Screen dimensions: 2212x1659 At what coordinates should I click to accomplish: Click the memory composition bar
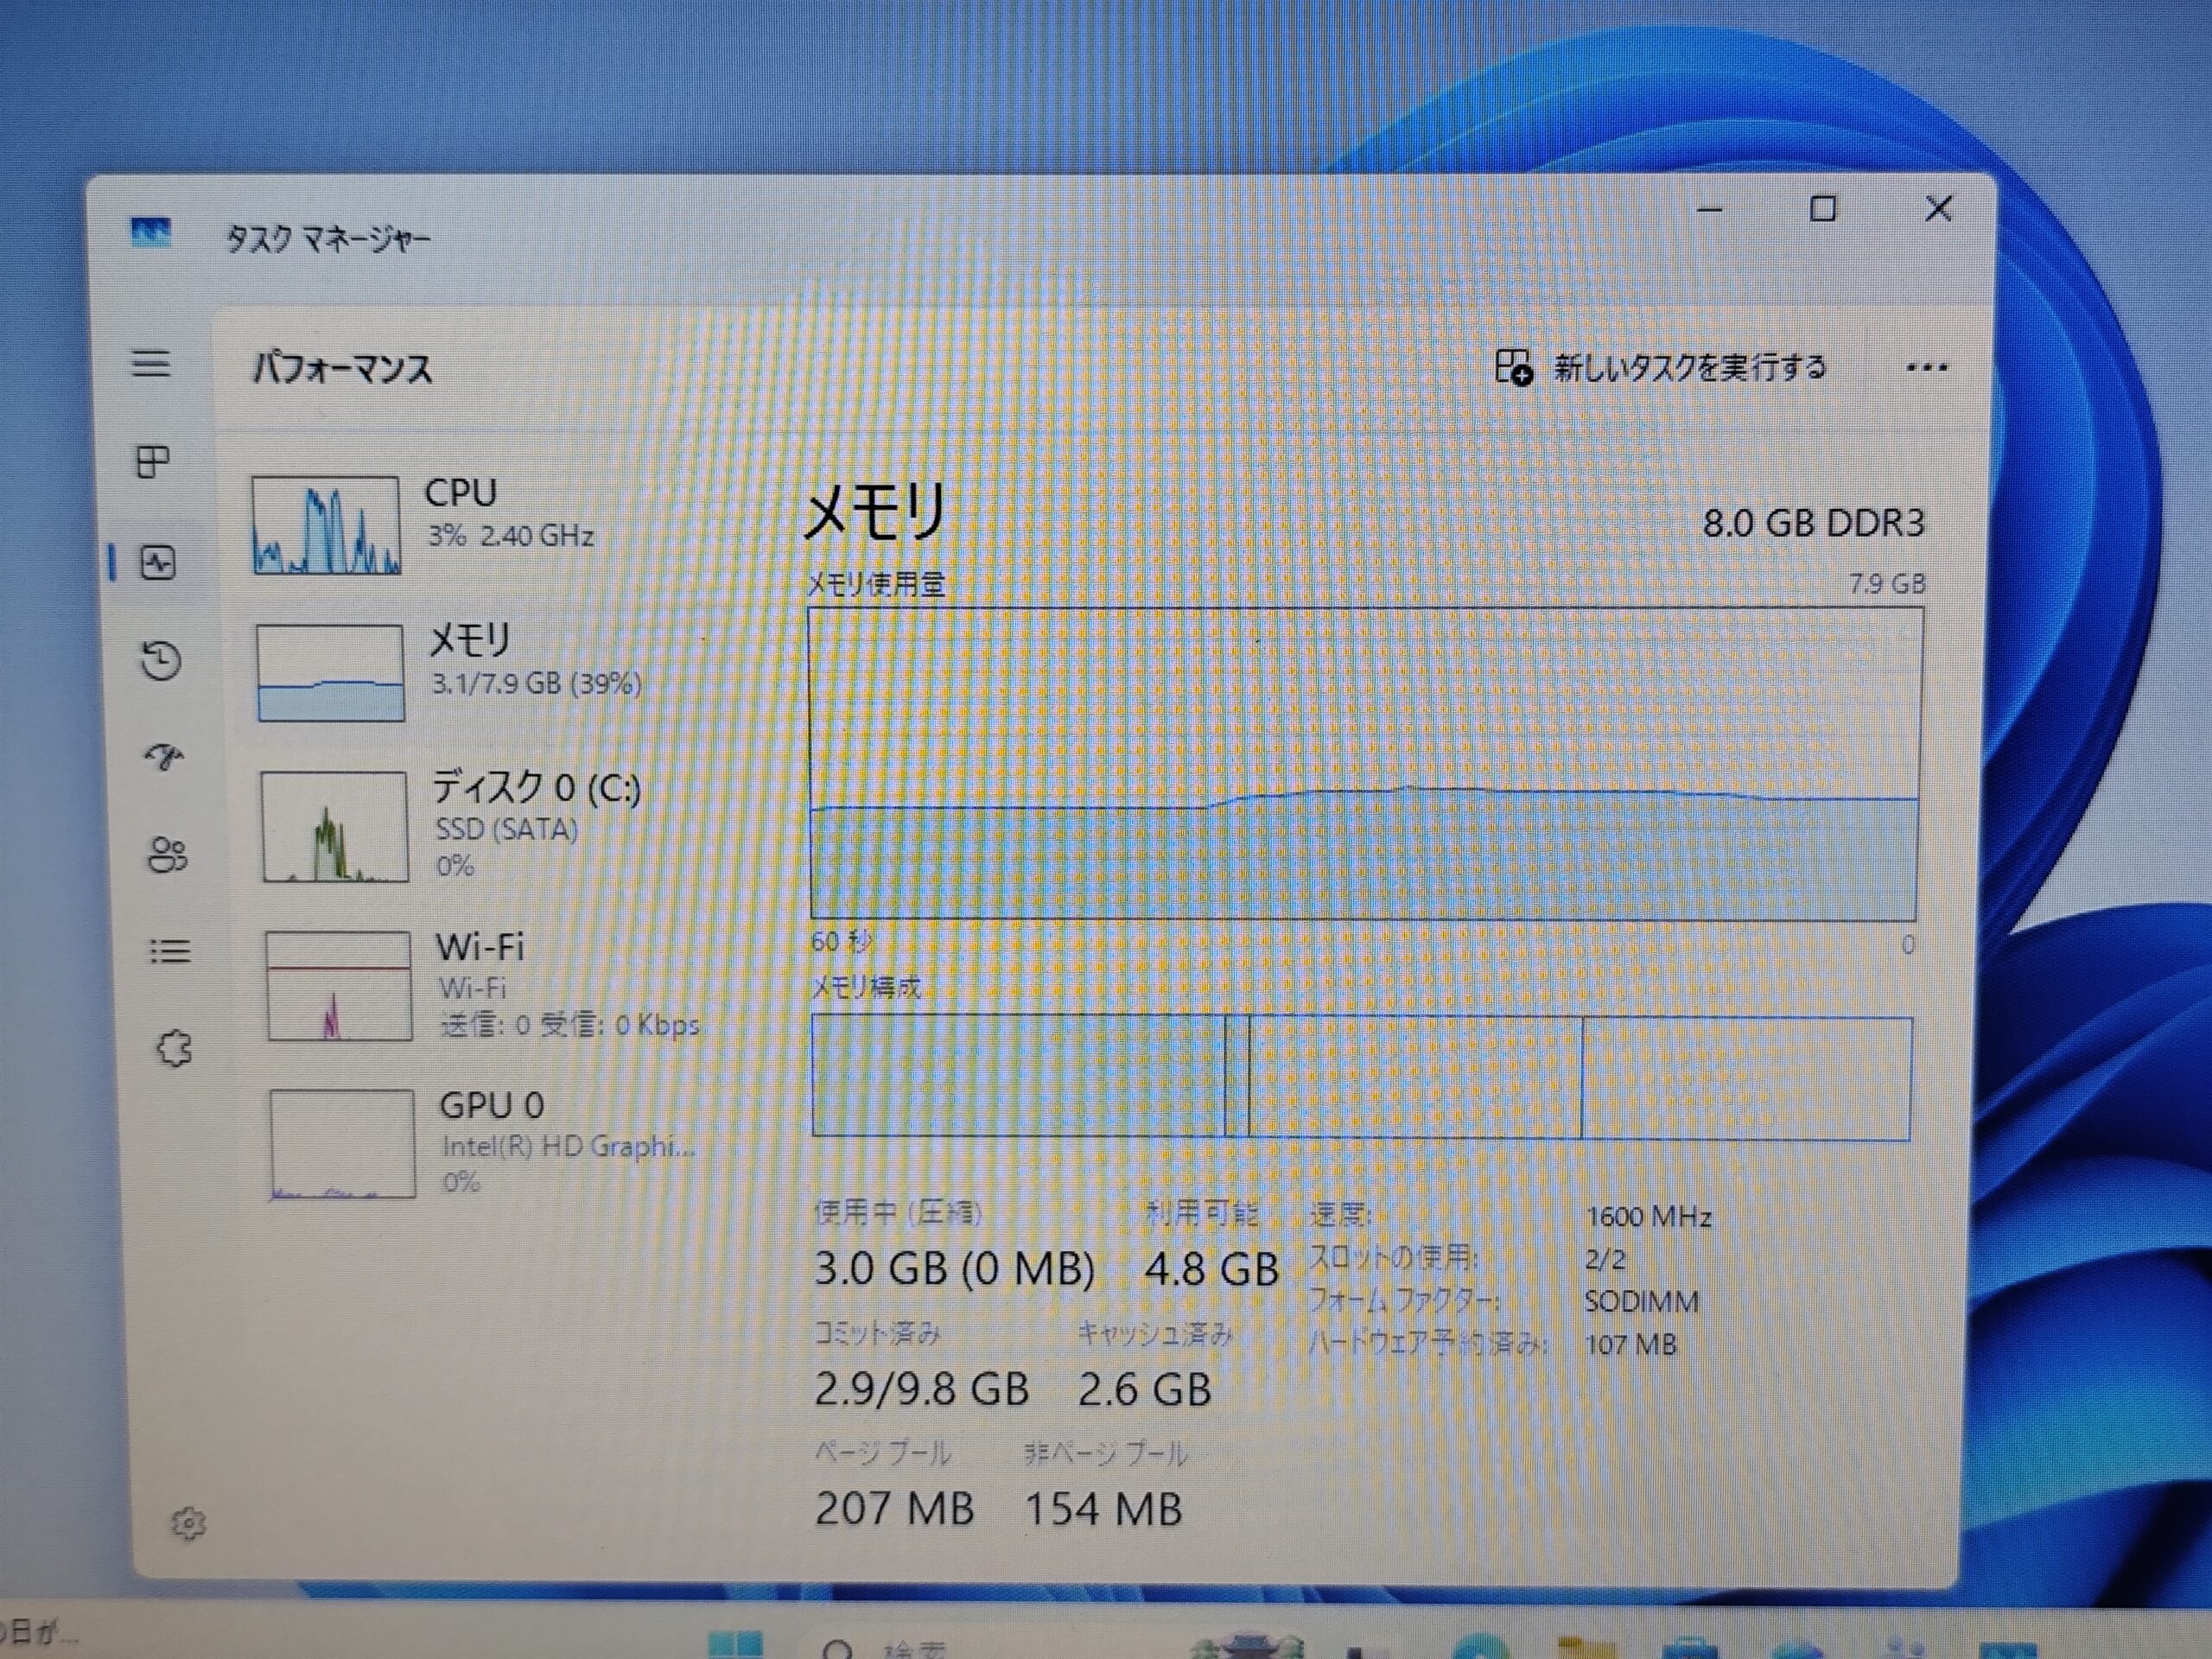click(x=1361, y=1077)
